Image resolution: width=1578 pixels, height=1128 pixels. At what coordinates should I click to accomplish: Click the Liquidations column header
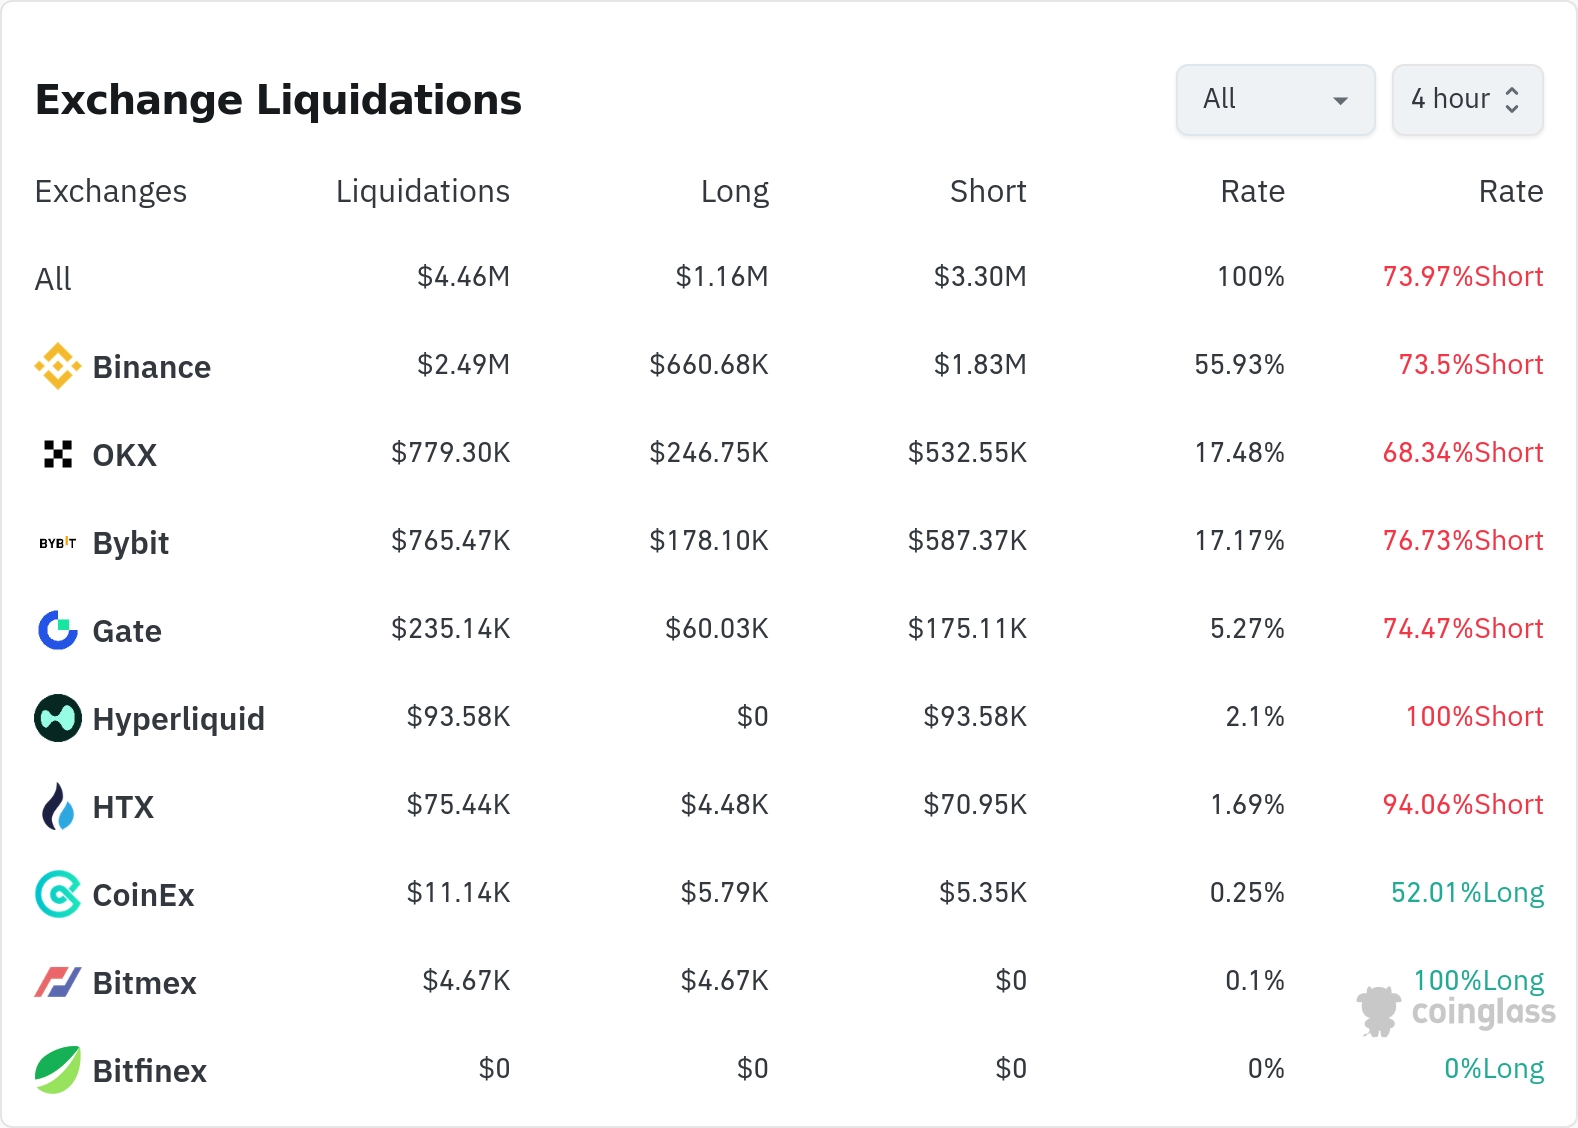[x=422, y=191]
